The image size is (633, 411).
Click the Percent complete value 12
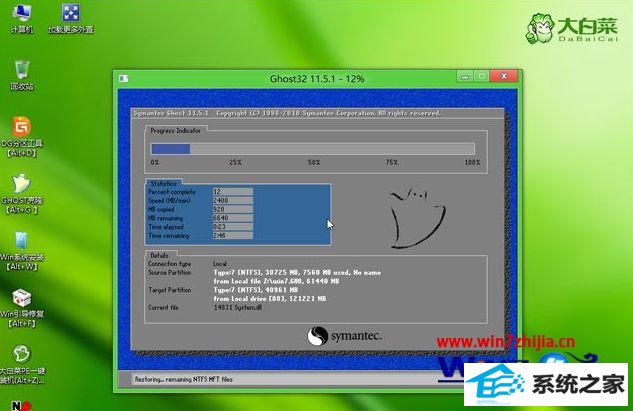tap(233, 191)
